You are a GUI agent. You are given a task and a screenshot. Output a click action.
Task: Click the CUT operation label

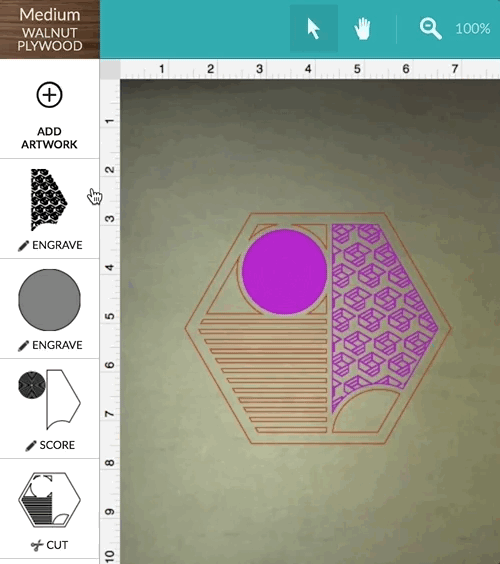coord(57,545)
